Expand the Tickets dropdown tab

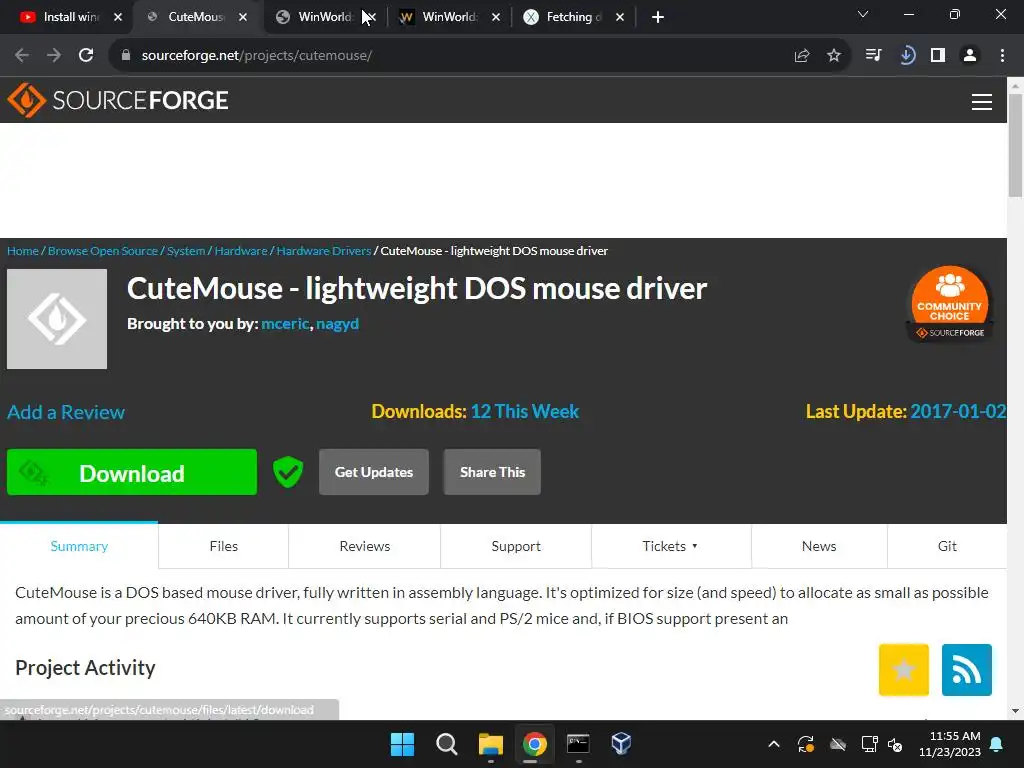point(671,546)
